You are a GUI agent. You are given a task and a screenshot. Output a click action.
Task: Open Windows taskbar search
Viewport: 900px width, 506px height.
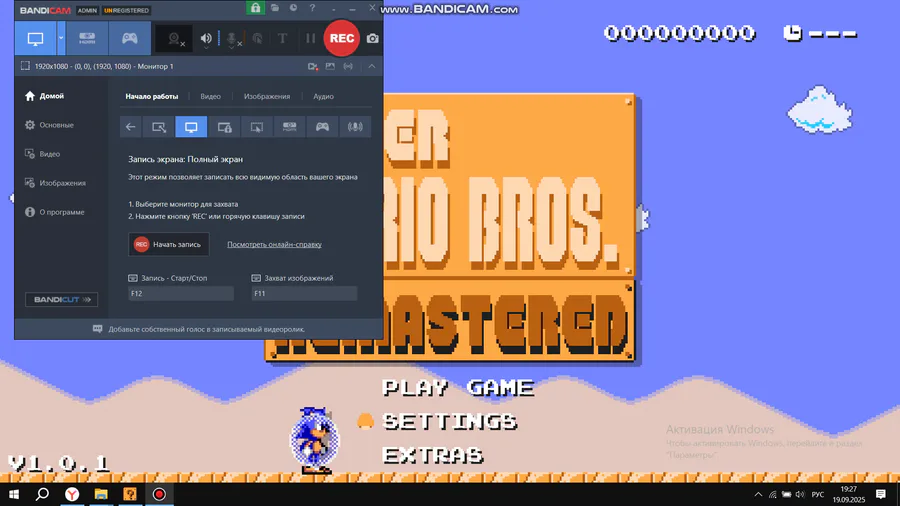[42, 495]
